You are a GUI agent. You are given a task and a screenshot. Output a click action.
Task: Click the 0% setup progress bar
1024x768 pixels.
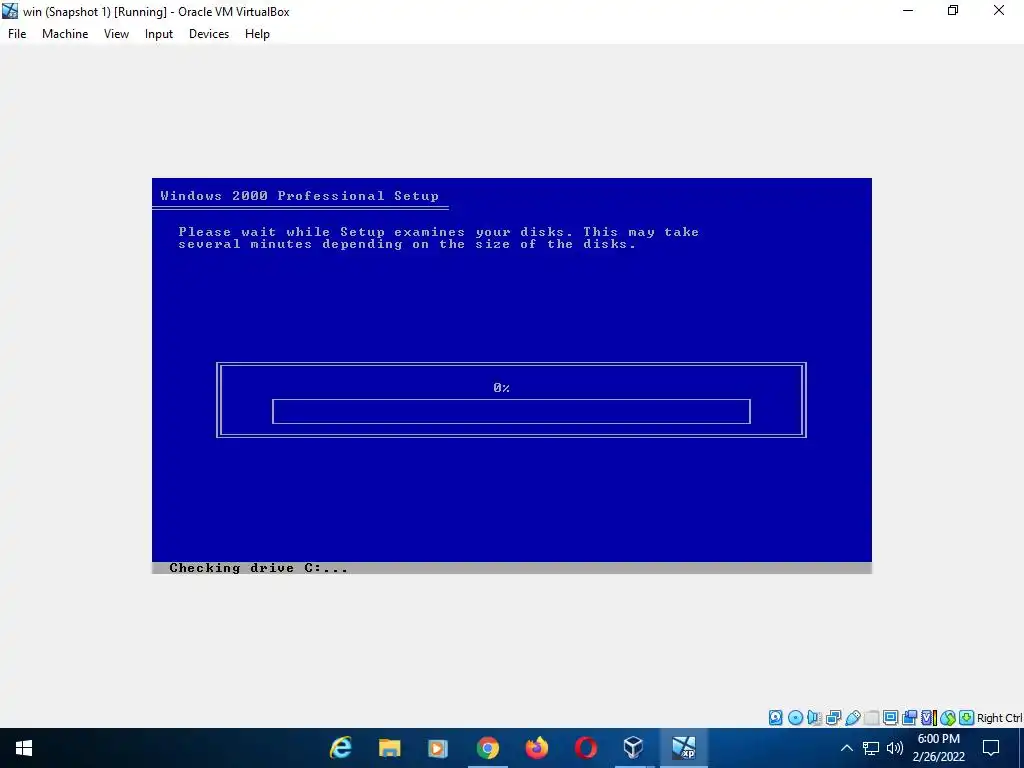[x=511, y=411]
